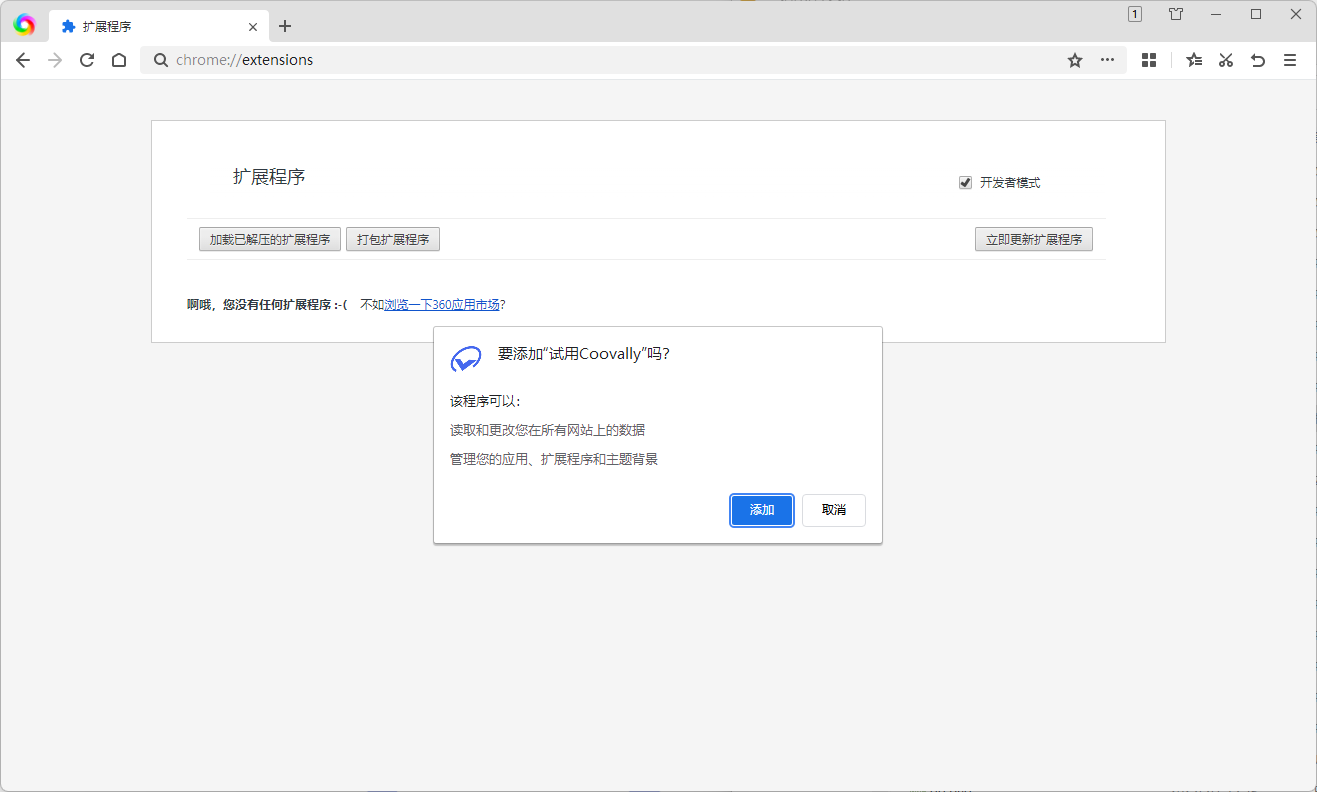Maximize the browser window
Screen dimensions: 1317x792
(x=1256, y=14)
